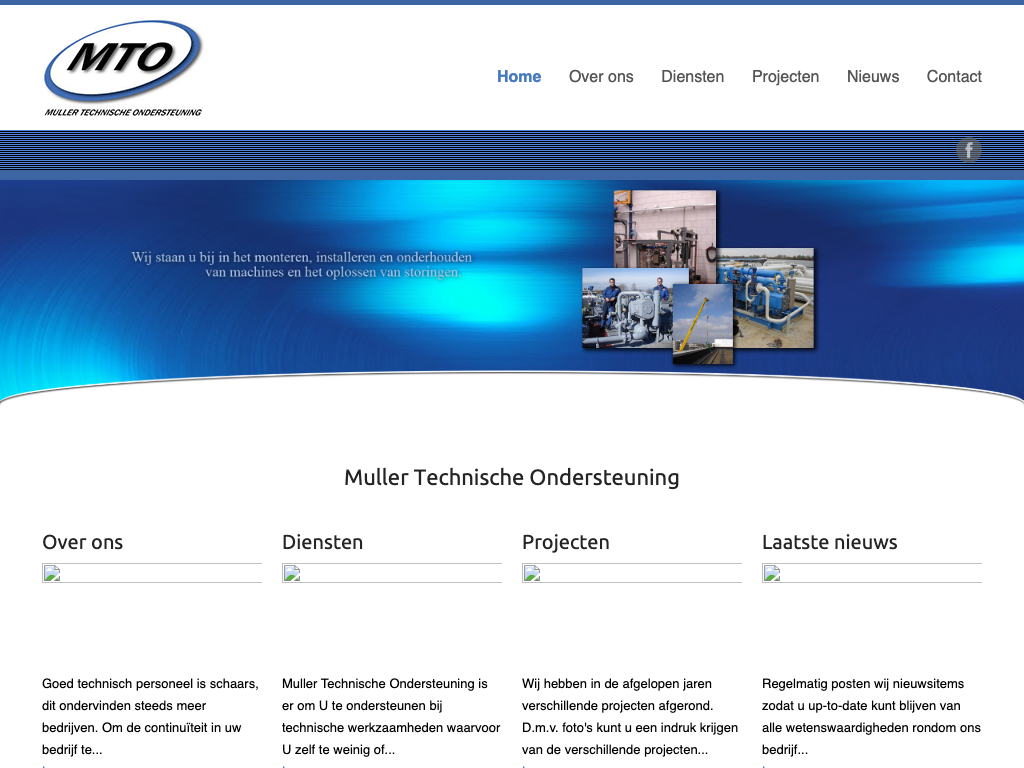Click the Over ons section heading
The width and height of the screenshot is (1024, 768).
click(83, 542)
